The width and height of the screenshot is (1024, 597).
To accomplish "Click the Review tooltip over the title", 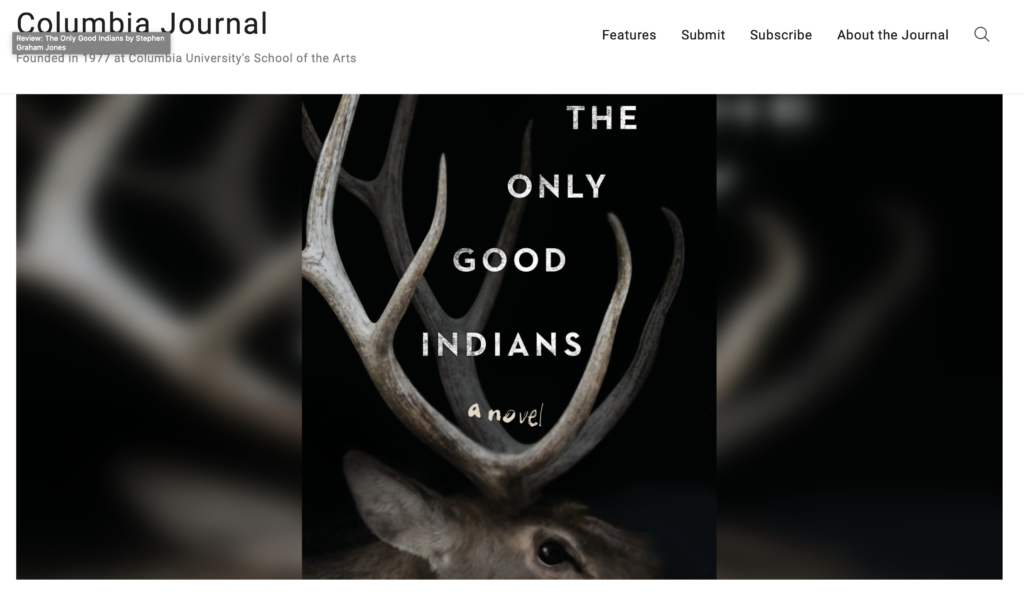I will coord(91,43).
